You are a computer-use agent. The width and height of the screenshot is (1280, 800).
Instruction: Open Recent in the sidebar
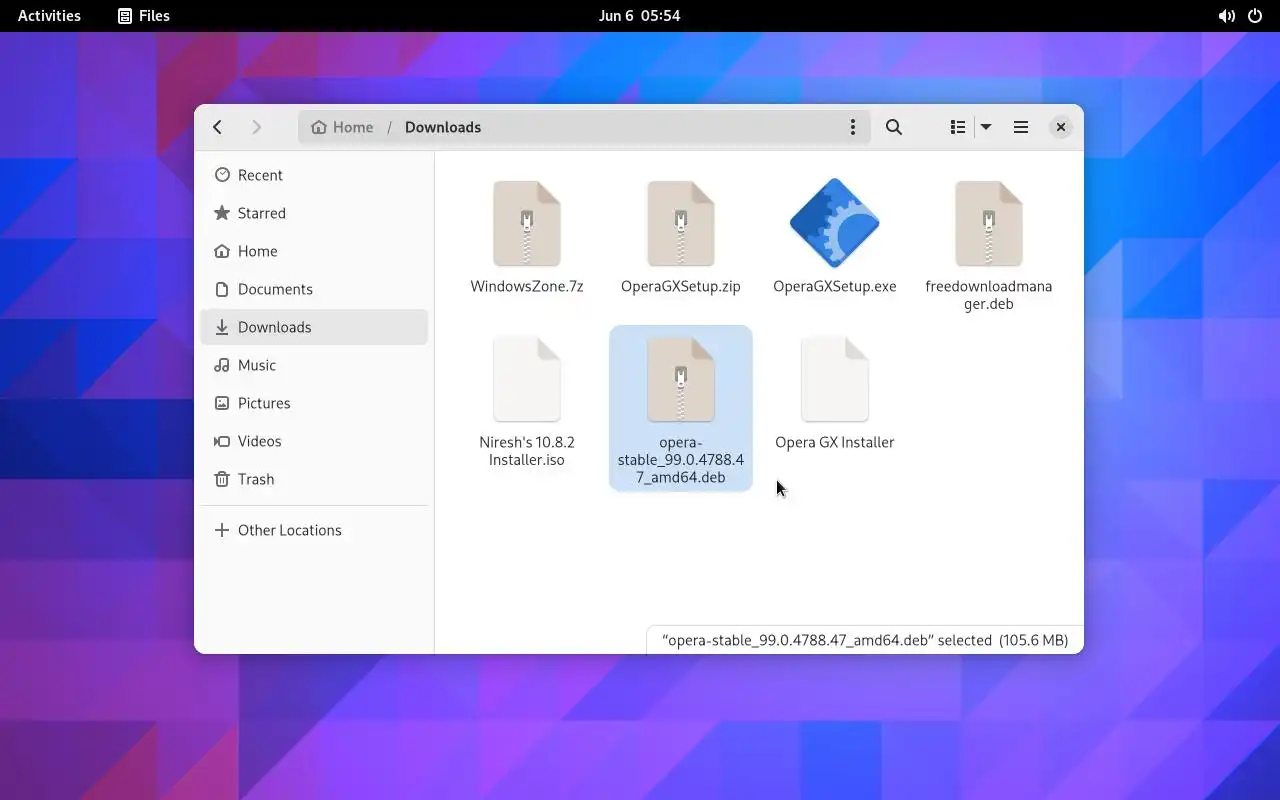[x=314, y=175]
